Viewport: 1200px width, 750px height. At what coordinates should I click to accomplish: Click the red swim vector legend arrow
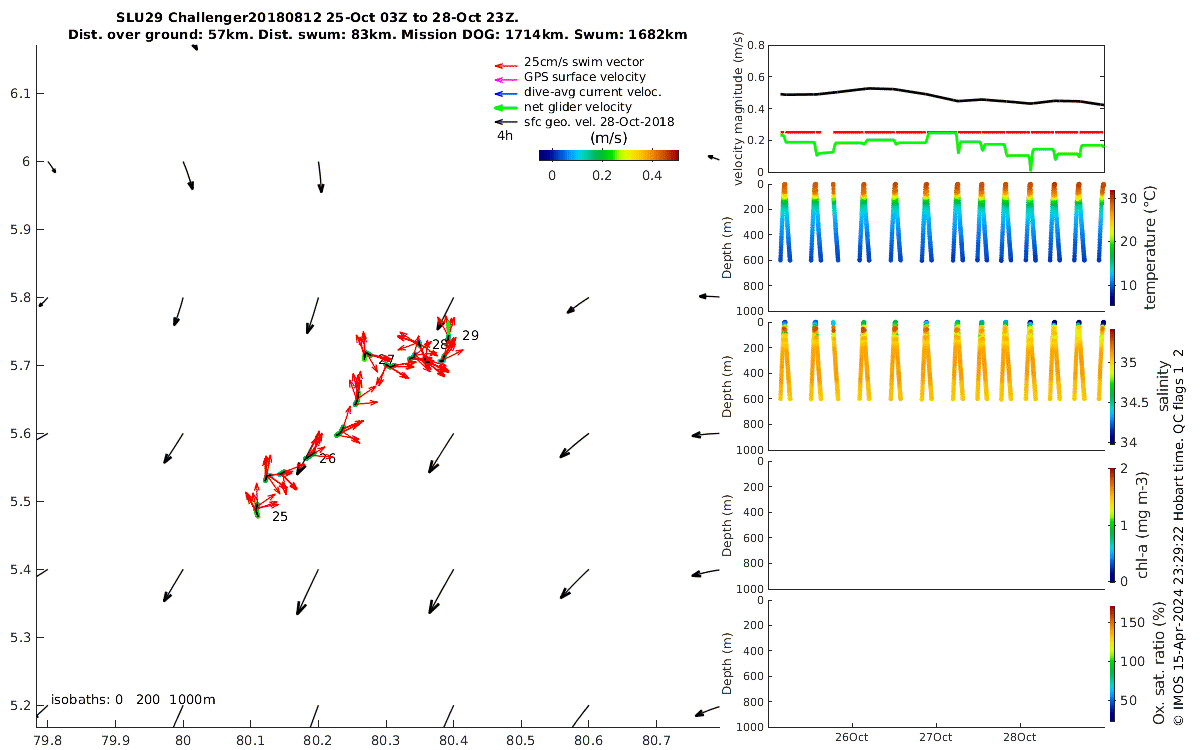pyautogui.click(x=505, y=67)
